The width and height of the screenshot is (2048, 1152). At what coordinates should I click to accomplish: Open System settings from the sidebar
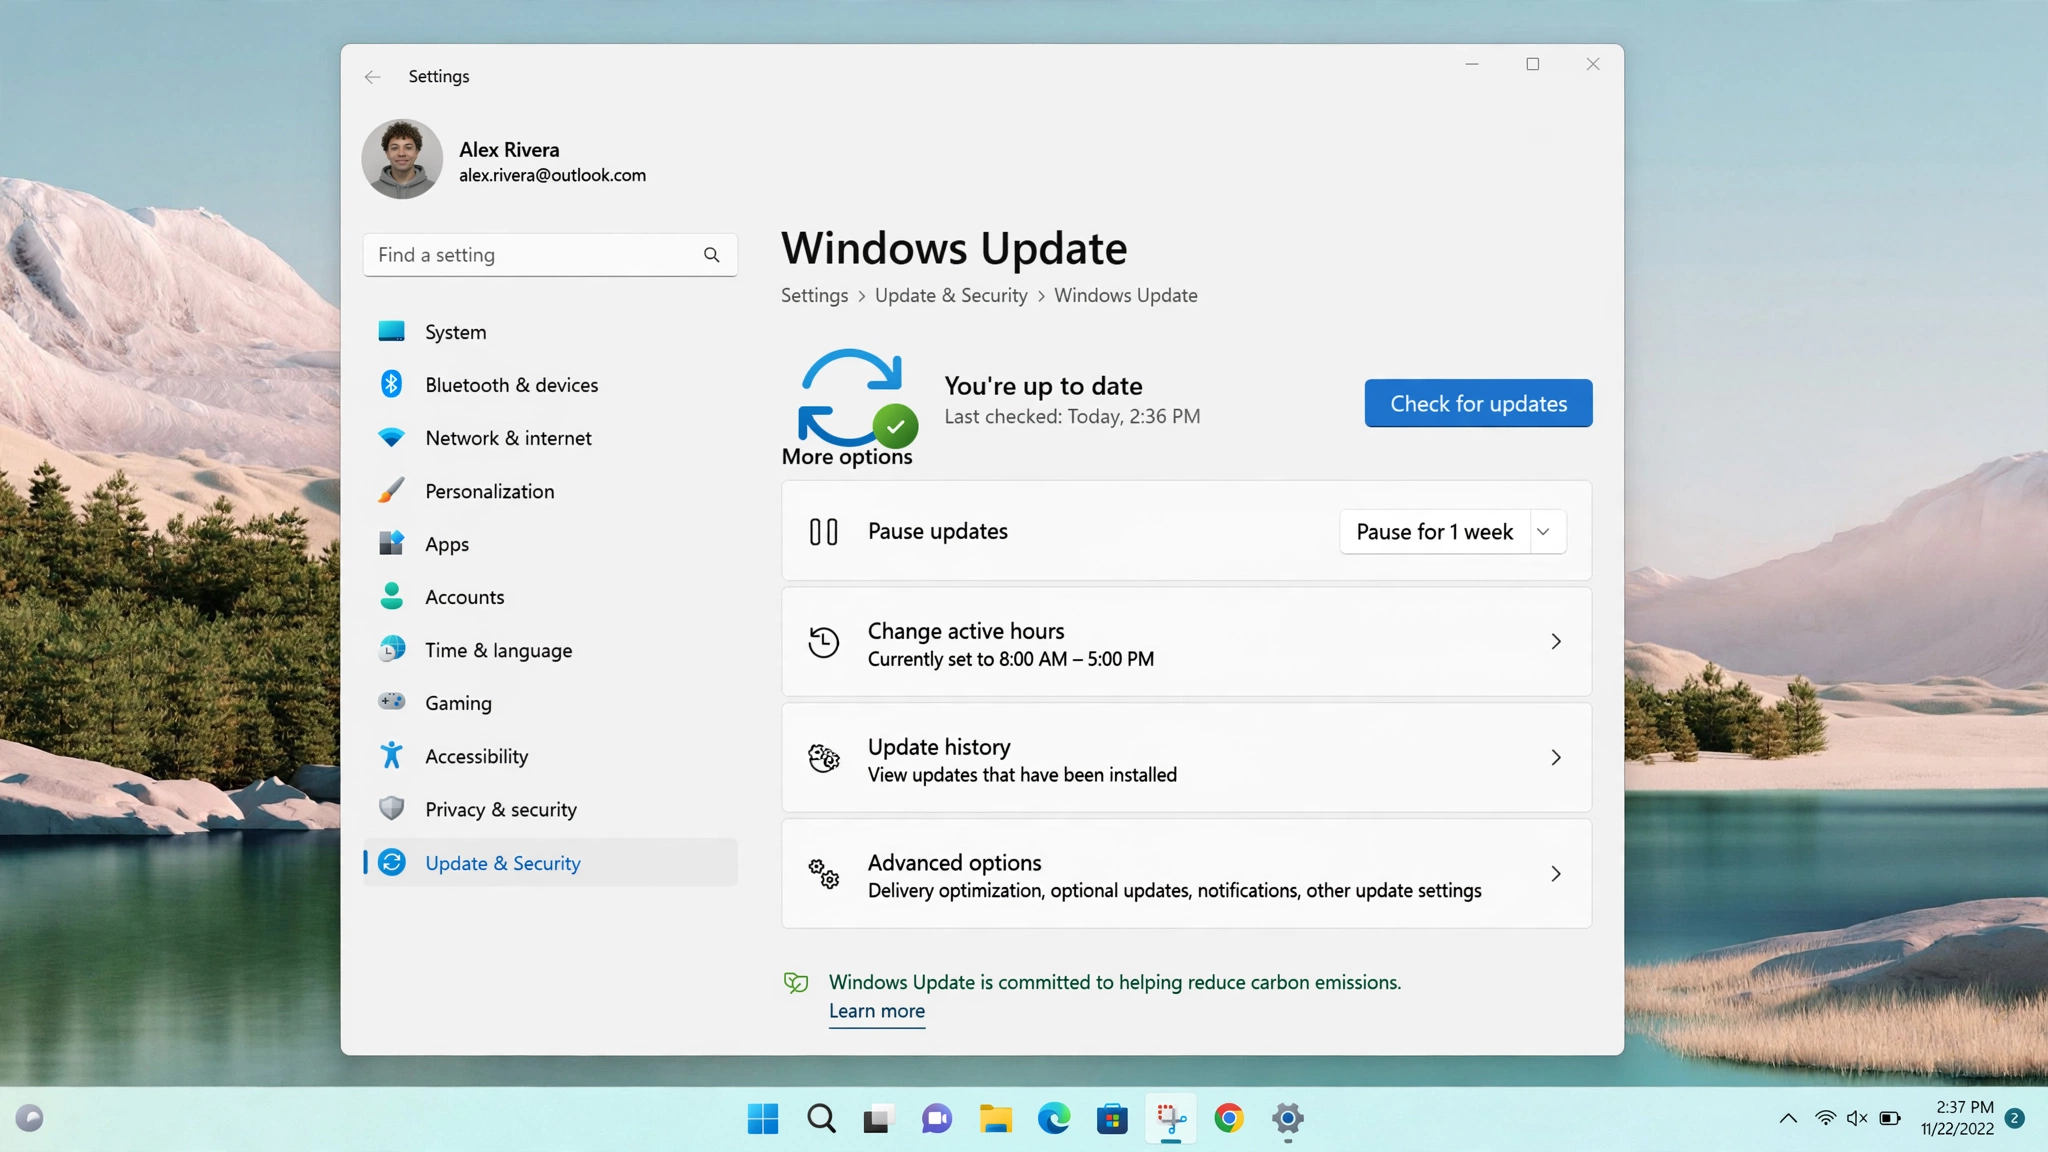coord(550,332)
